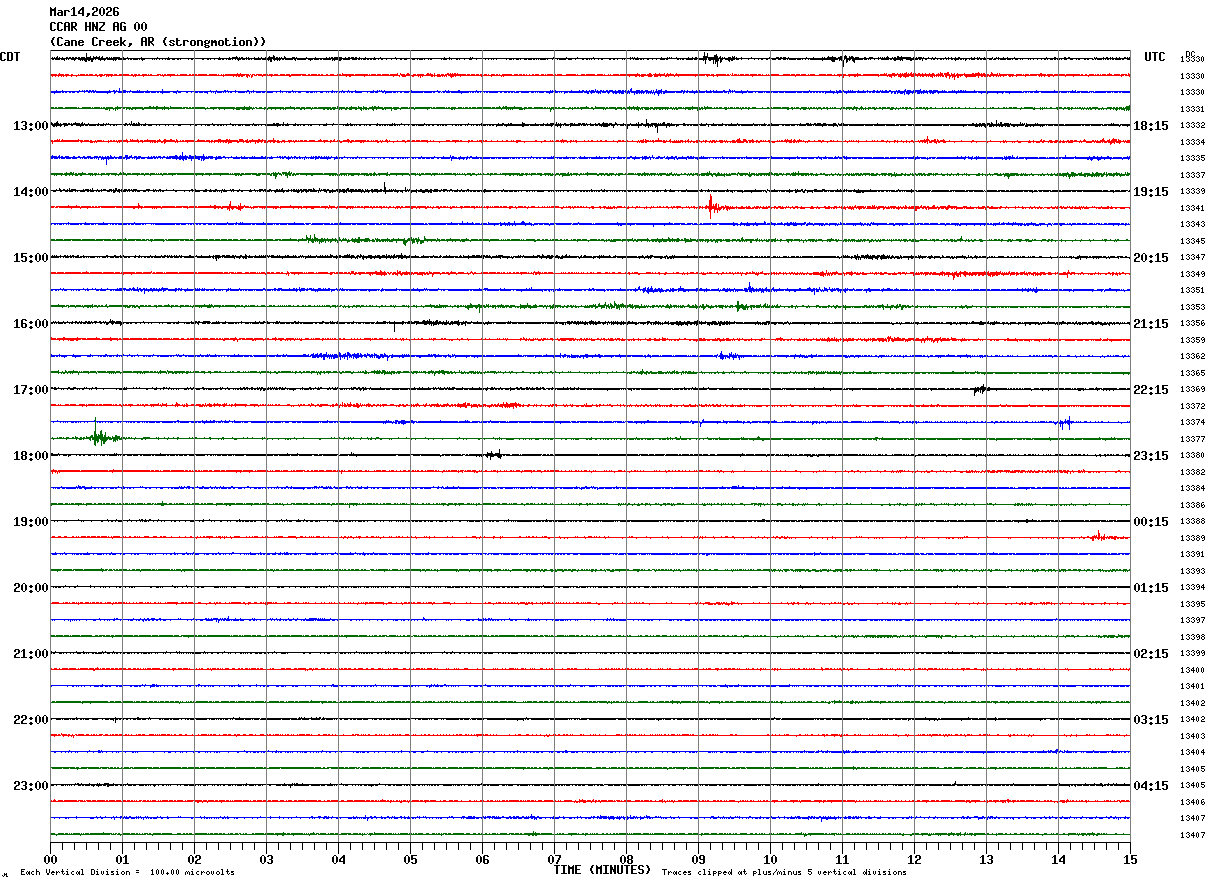This screenshot has width=1210, height=886.
Task: Click the DC offset value 13339
Action: click(x=1192, y=192)
